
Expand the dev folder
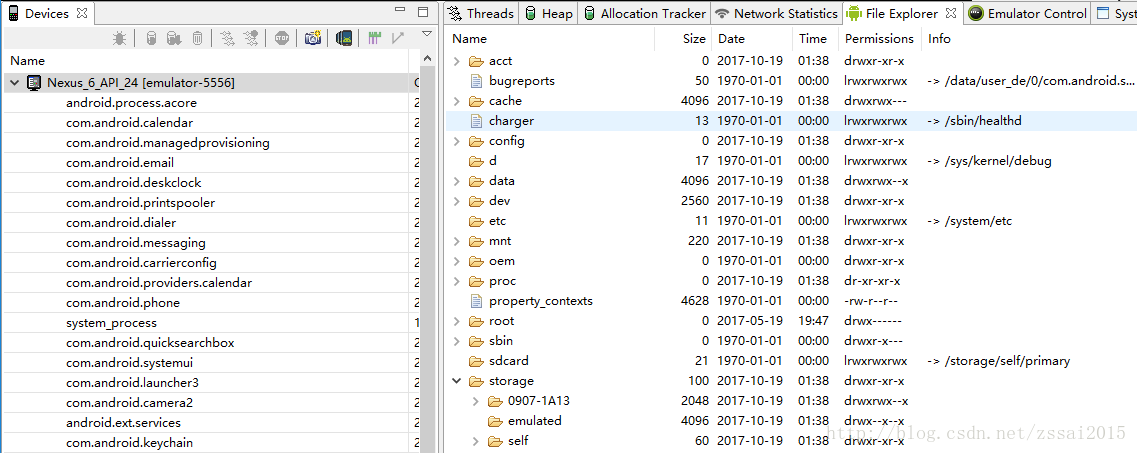coord(456,201)
